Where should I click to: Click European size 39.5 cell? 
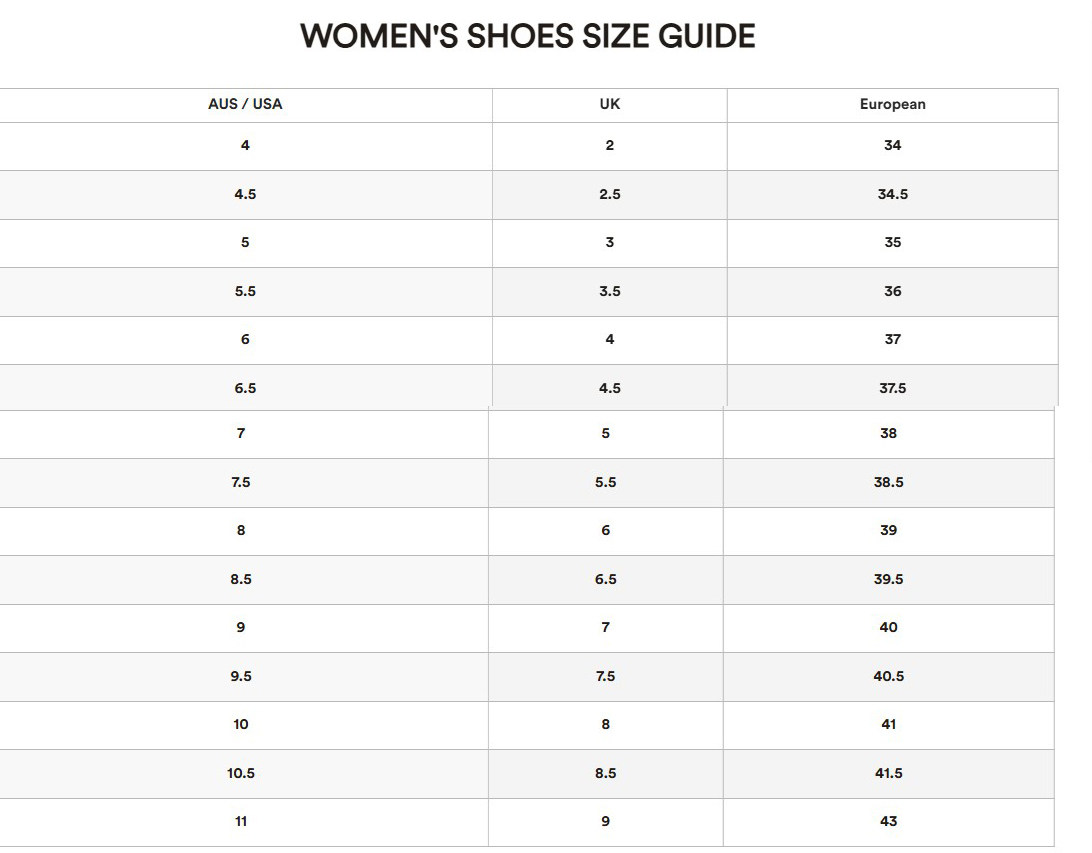tap(889, 579)
